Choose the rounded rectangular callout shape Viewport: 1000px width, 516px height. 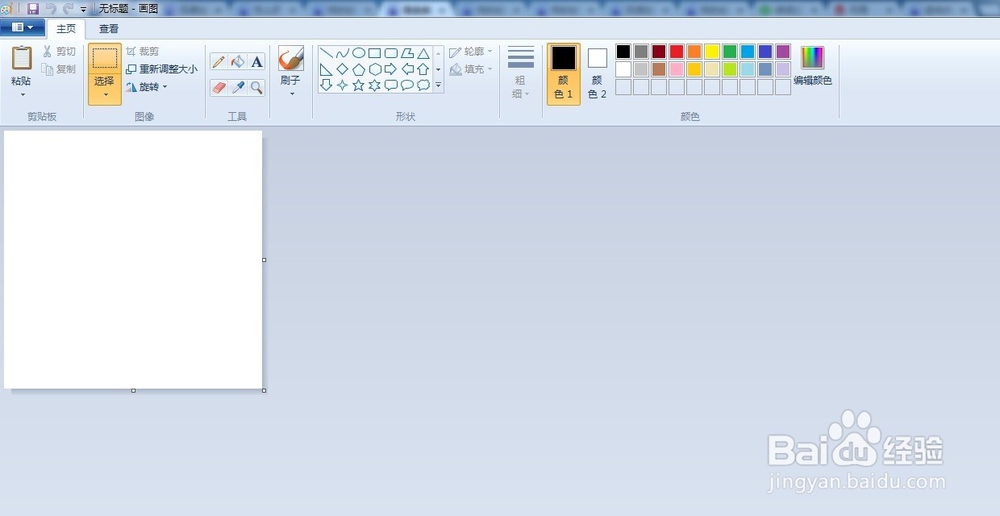pyautogui.click(x=391, y=85)
